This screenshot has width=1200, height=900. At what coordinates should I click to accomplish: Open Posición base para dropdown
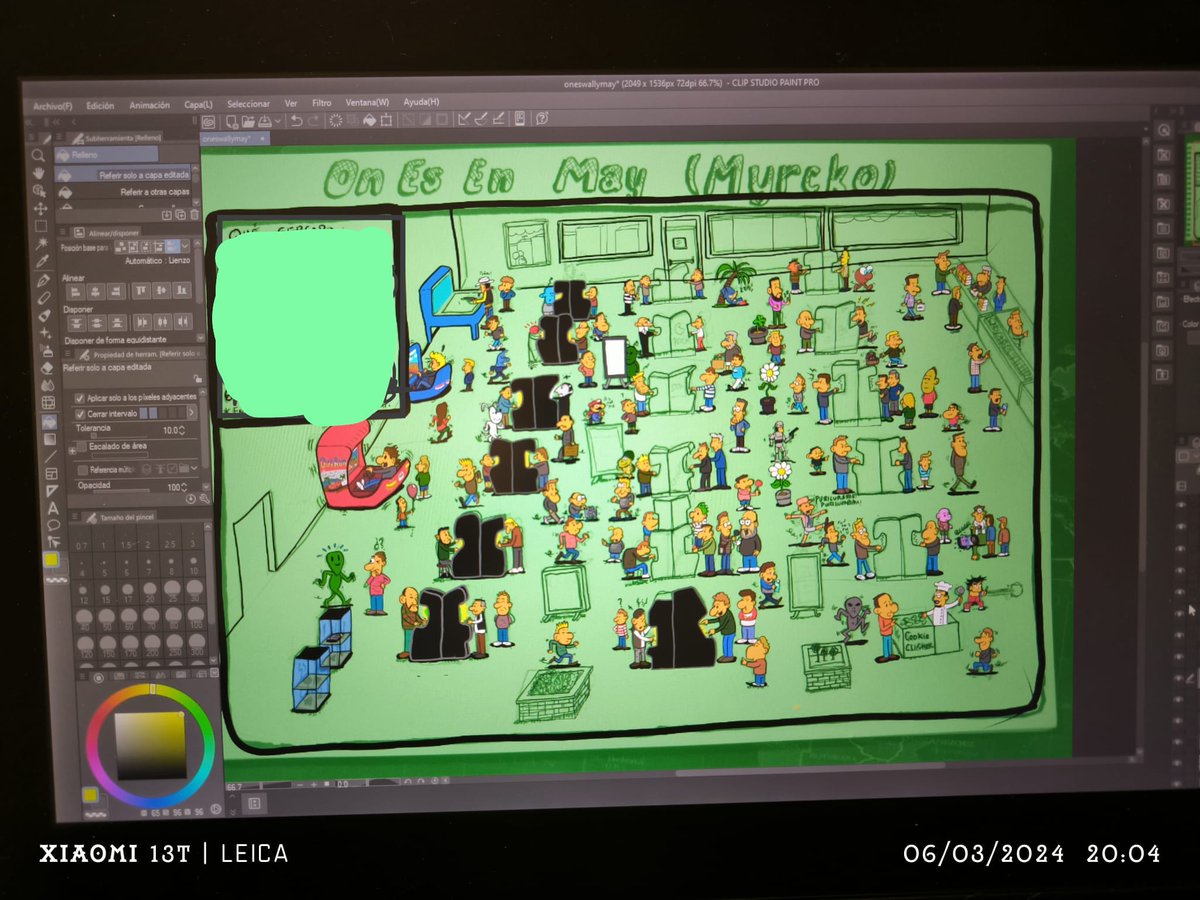click(x=185, y=246)
